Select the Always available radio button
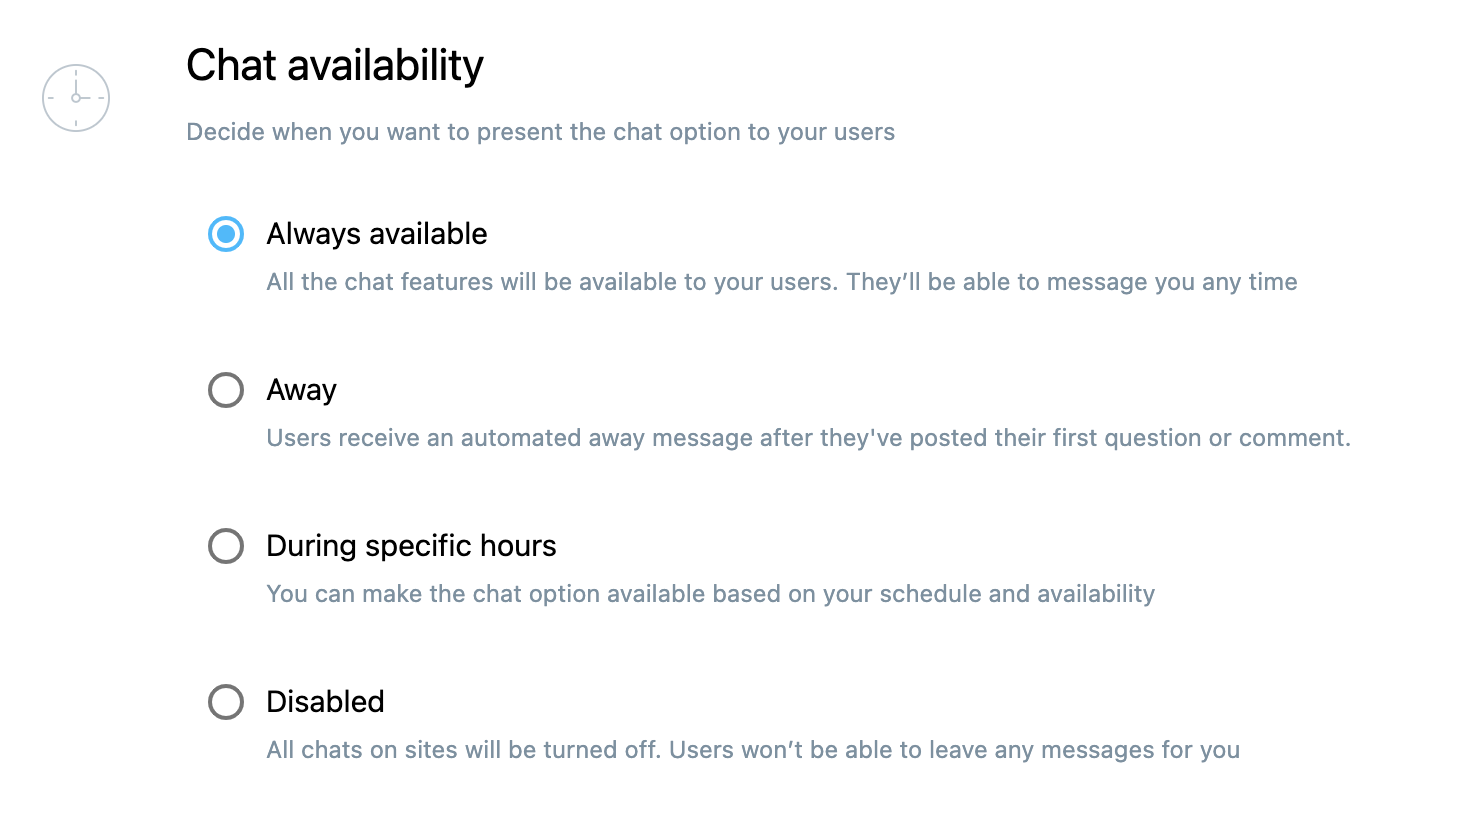 point(226,234)
